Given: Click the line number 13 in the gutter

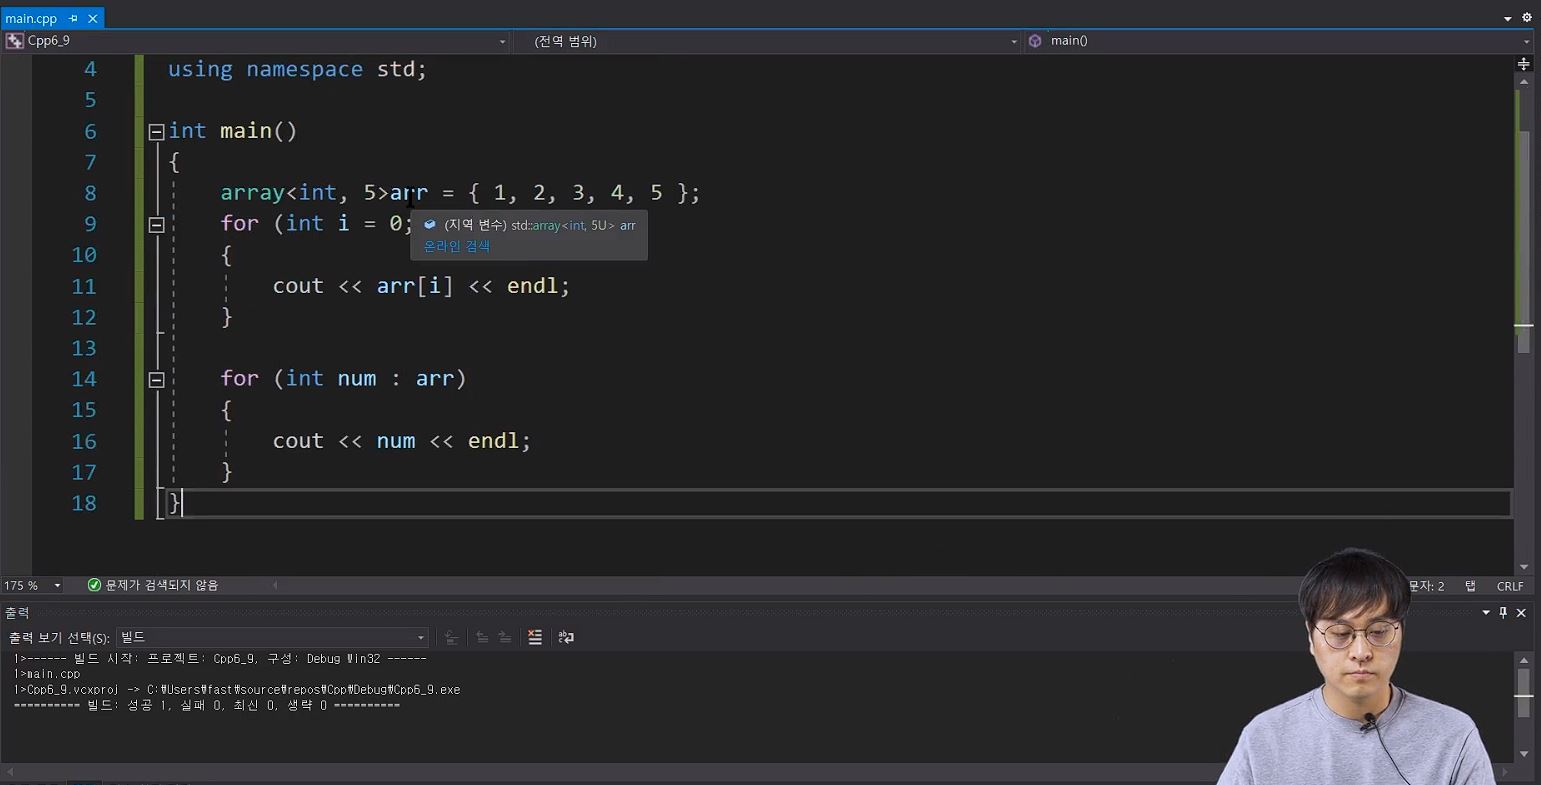Looking at the screenshot, I should pos(84,348).
